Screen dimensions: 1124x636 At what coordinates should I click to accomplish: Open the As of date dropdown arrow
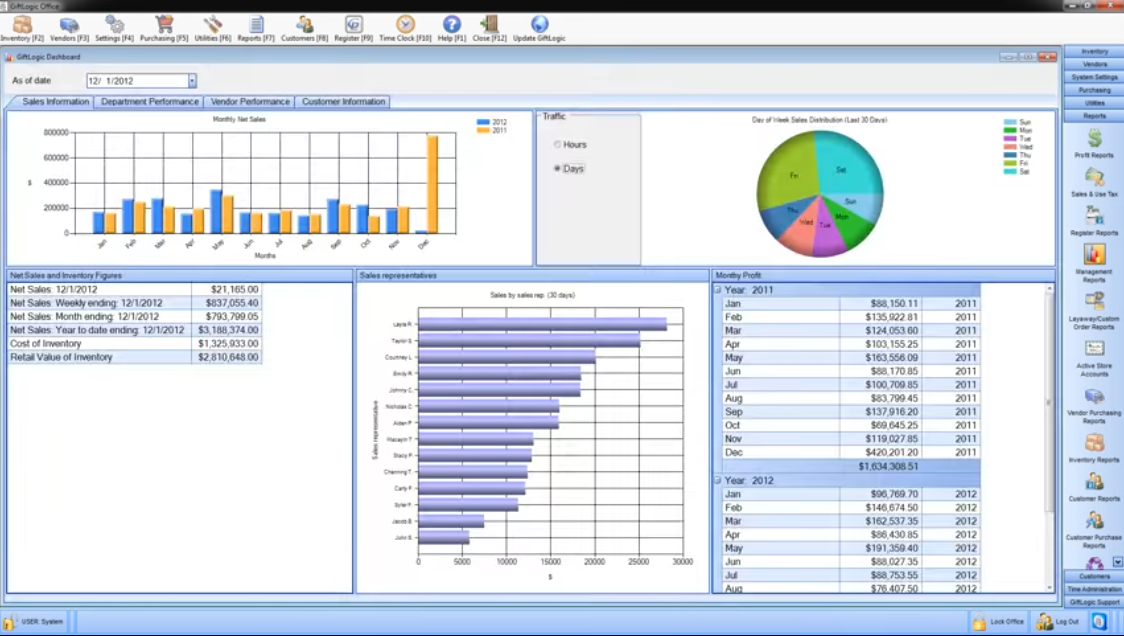click(192, 81)
